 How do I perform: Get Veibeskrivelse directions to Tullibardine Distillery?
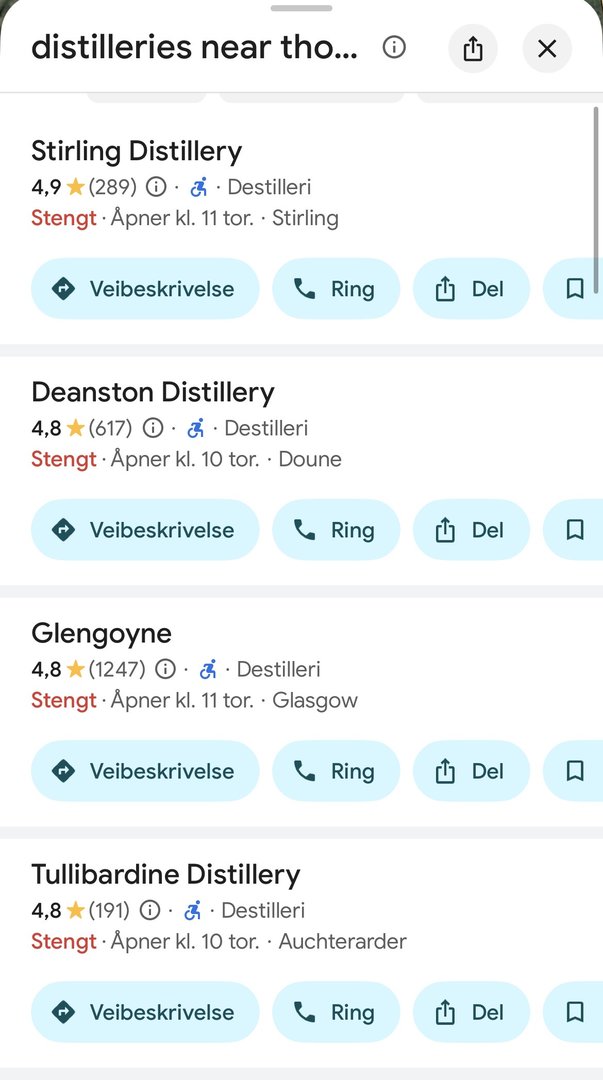145,1012
